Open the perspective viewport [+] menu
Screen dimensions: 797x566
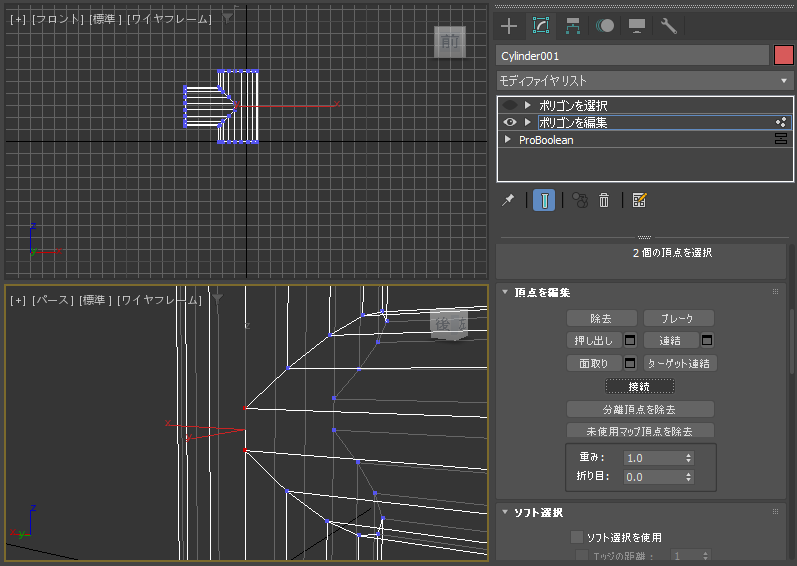coord(18,300)
